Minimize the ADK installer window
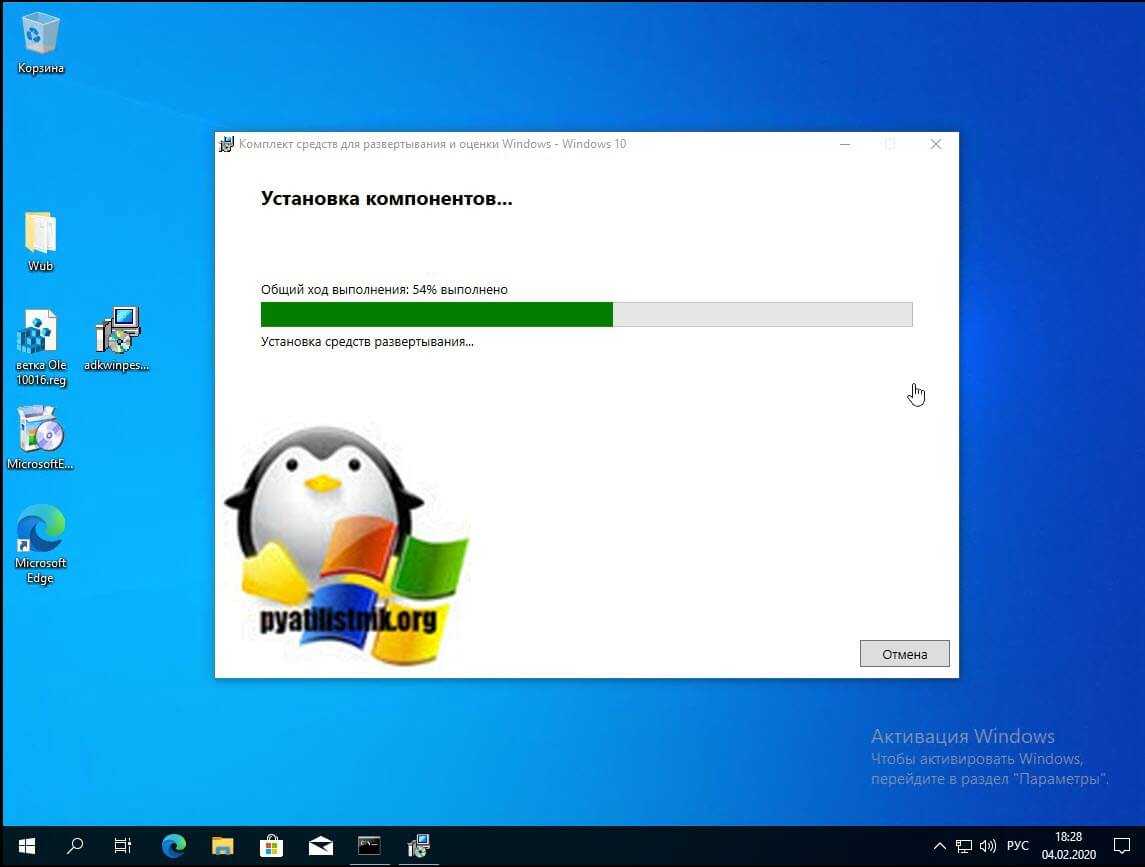1145x867 pixels. click(x=845, y=144)
